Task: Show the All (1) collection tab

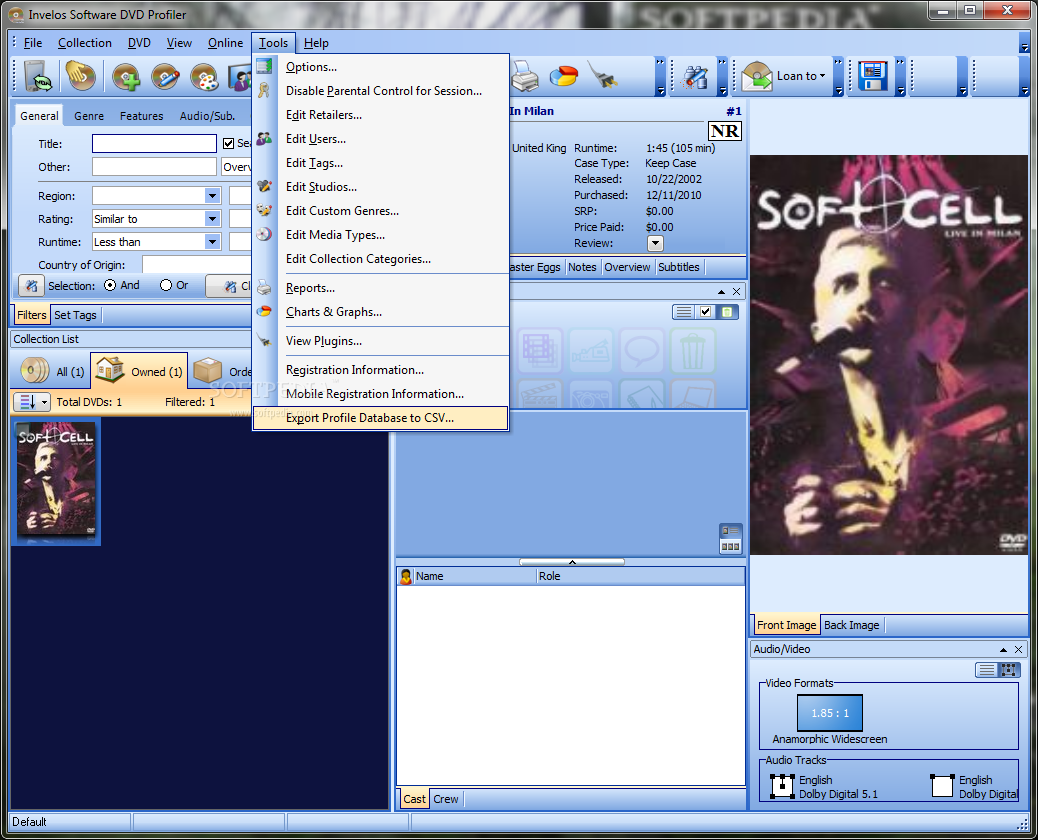Action: (x=52, y=371)
